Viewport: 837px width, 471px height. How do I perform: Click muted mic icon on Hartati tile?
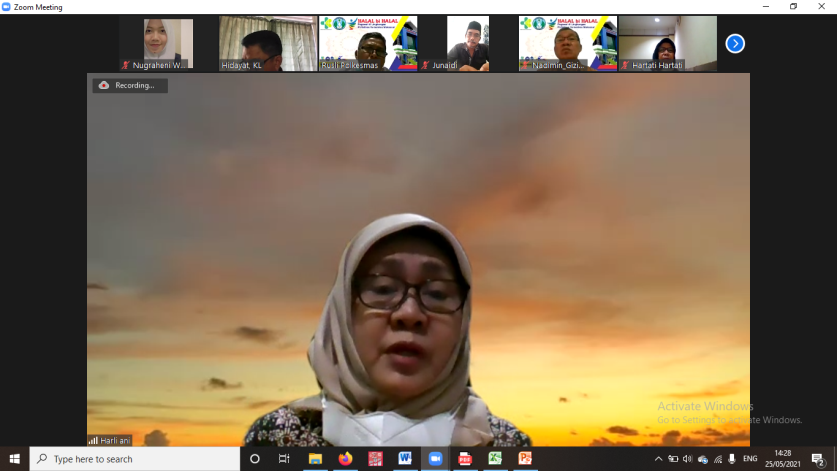[x=625, y=65]
